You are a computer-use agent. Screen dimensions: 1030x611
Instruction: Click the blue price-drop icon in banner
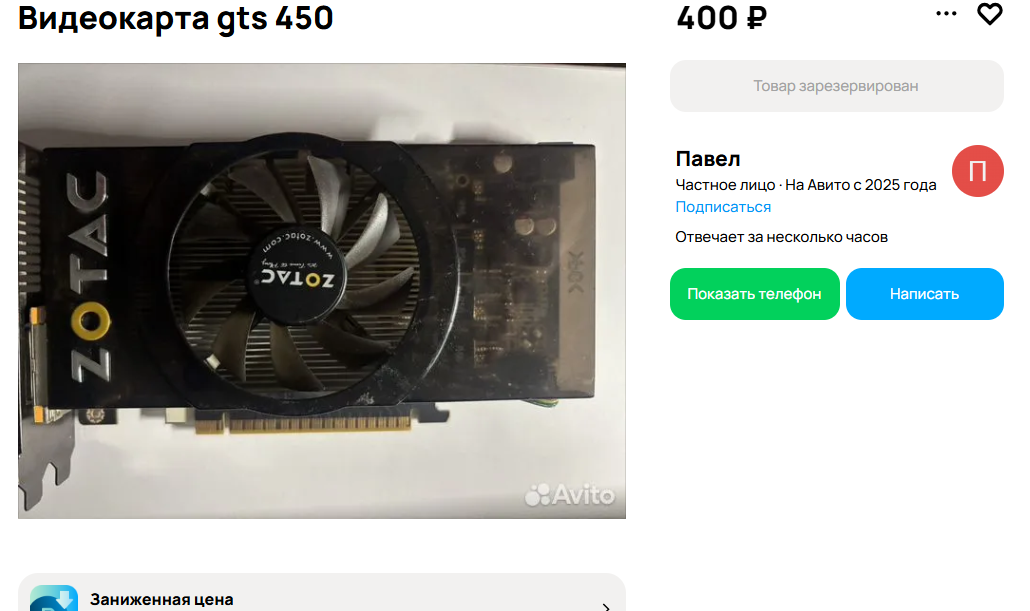[54, 599]
